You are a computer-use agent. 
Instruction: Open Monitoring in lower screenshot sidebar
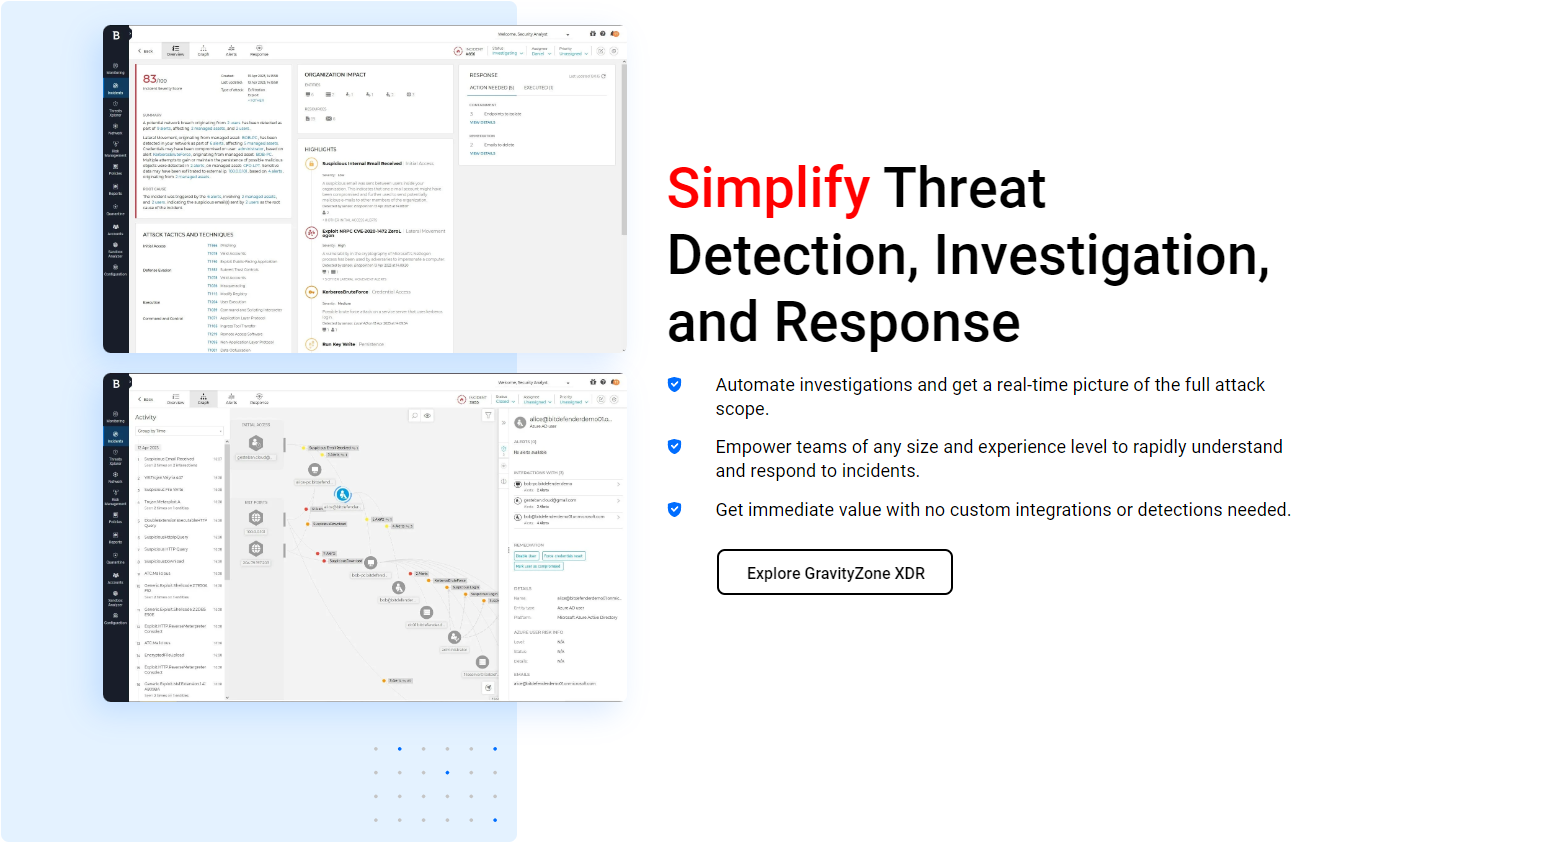tap(116, 417)
